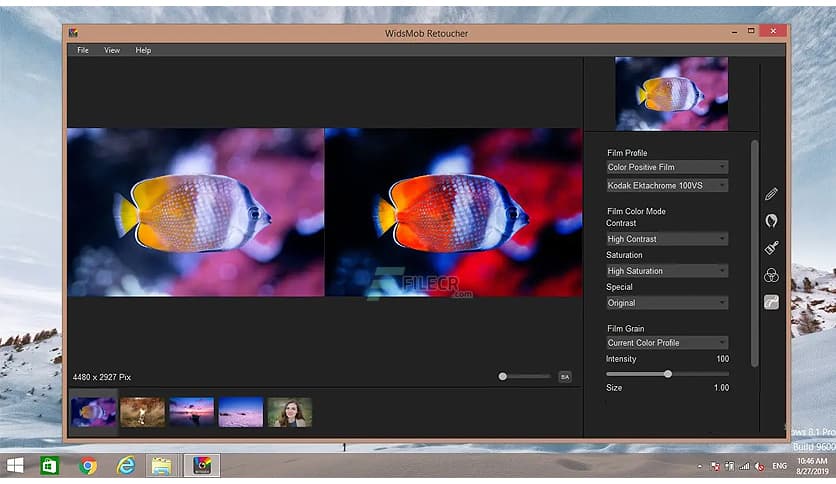The image size is (836, 484).
Task: Open the Help menu
Action: [x=143, y=50]
